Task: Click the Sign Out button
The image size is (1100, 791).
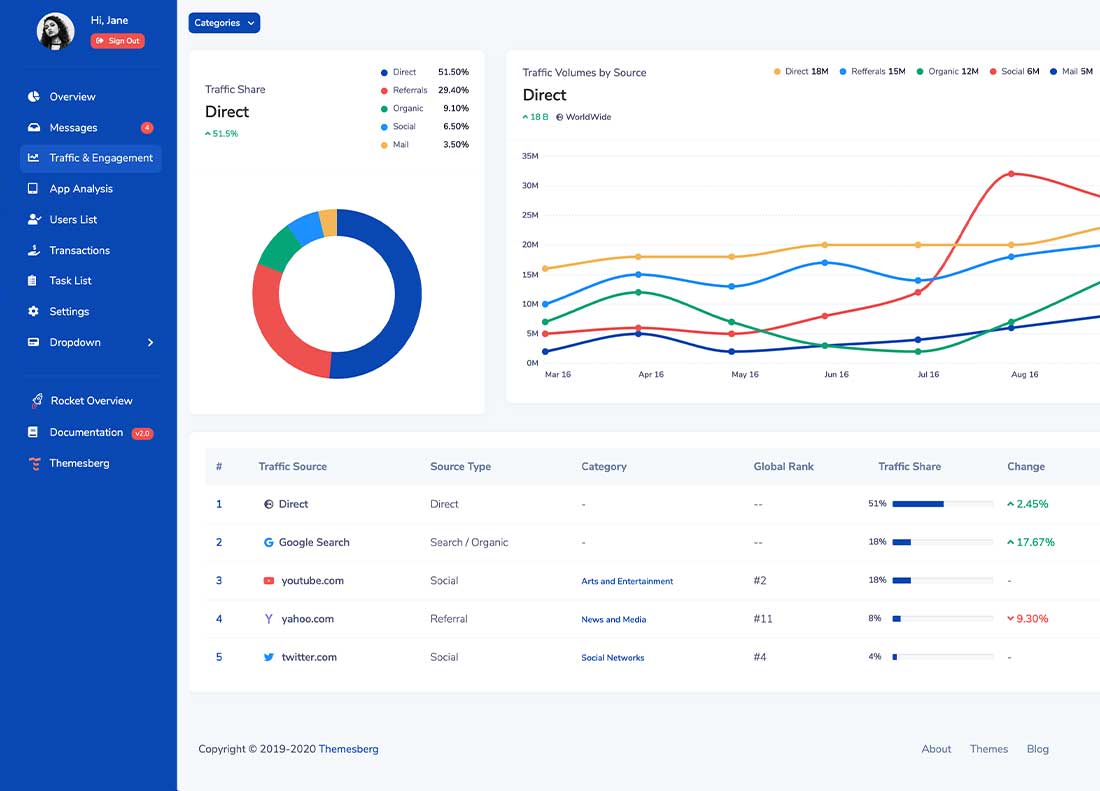Action: pos(117,41)
